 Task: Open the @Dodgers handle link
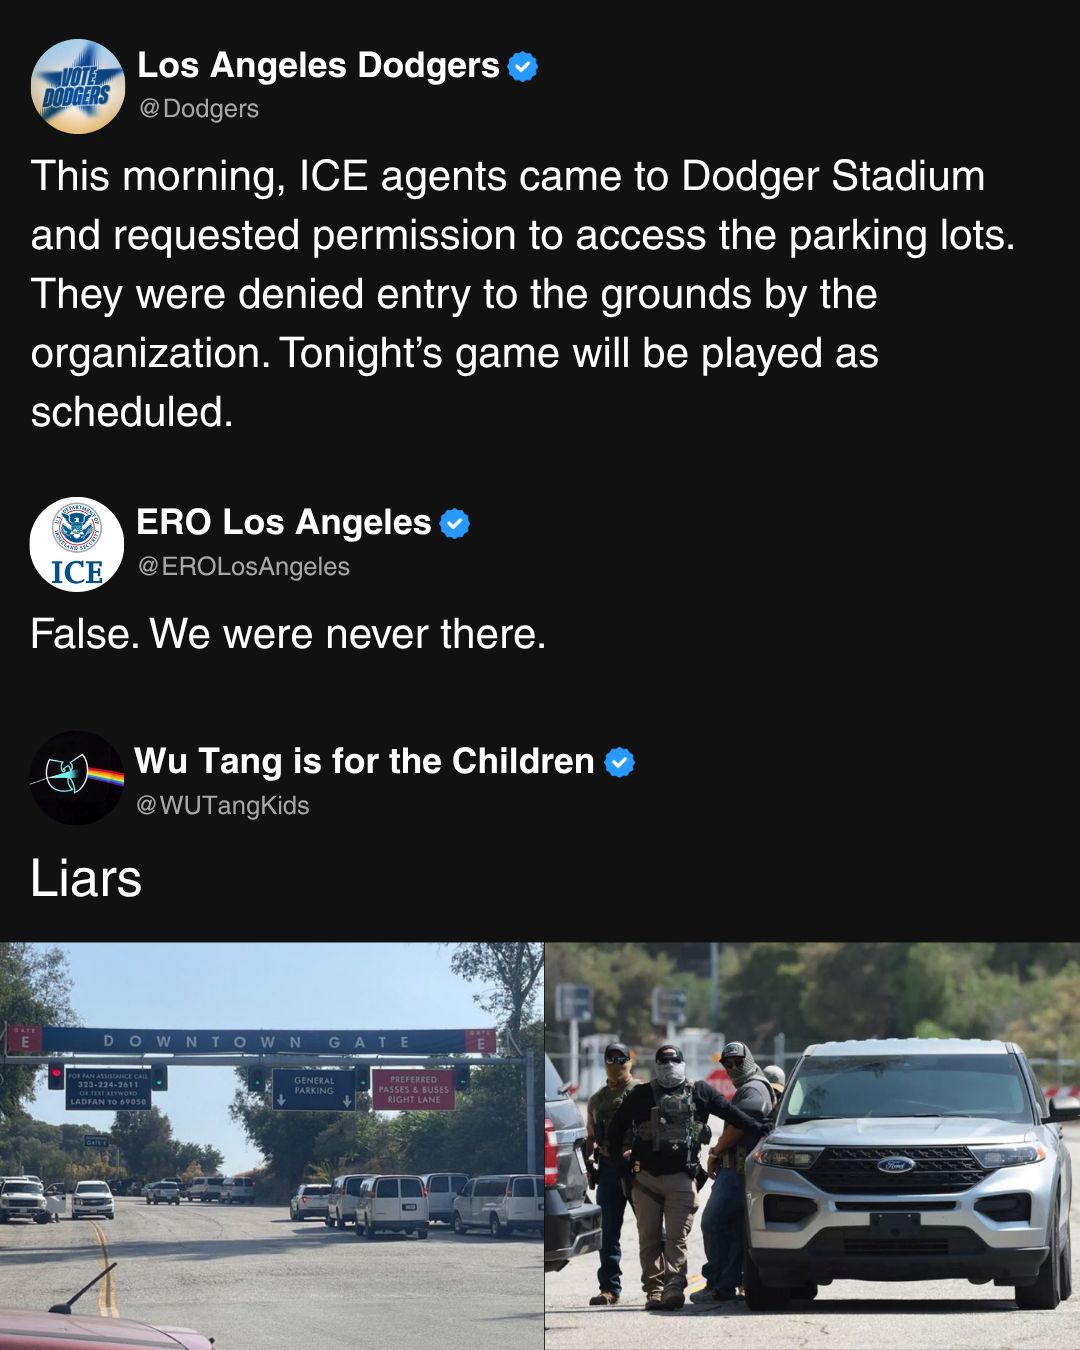click(199, 108)
